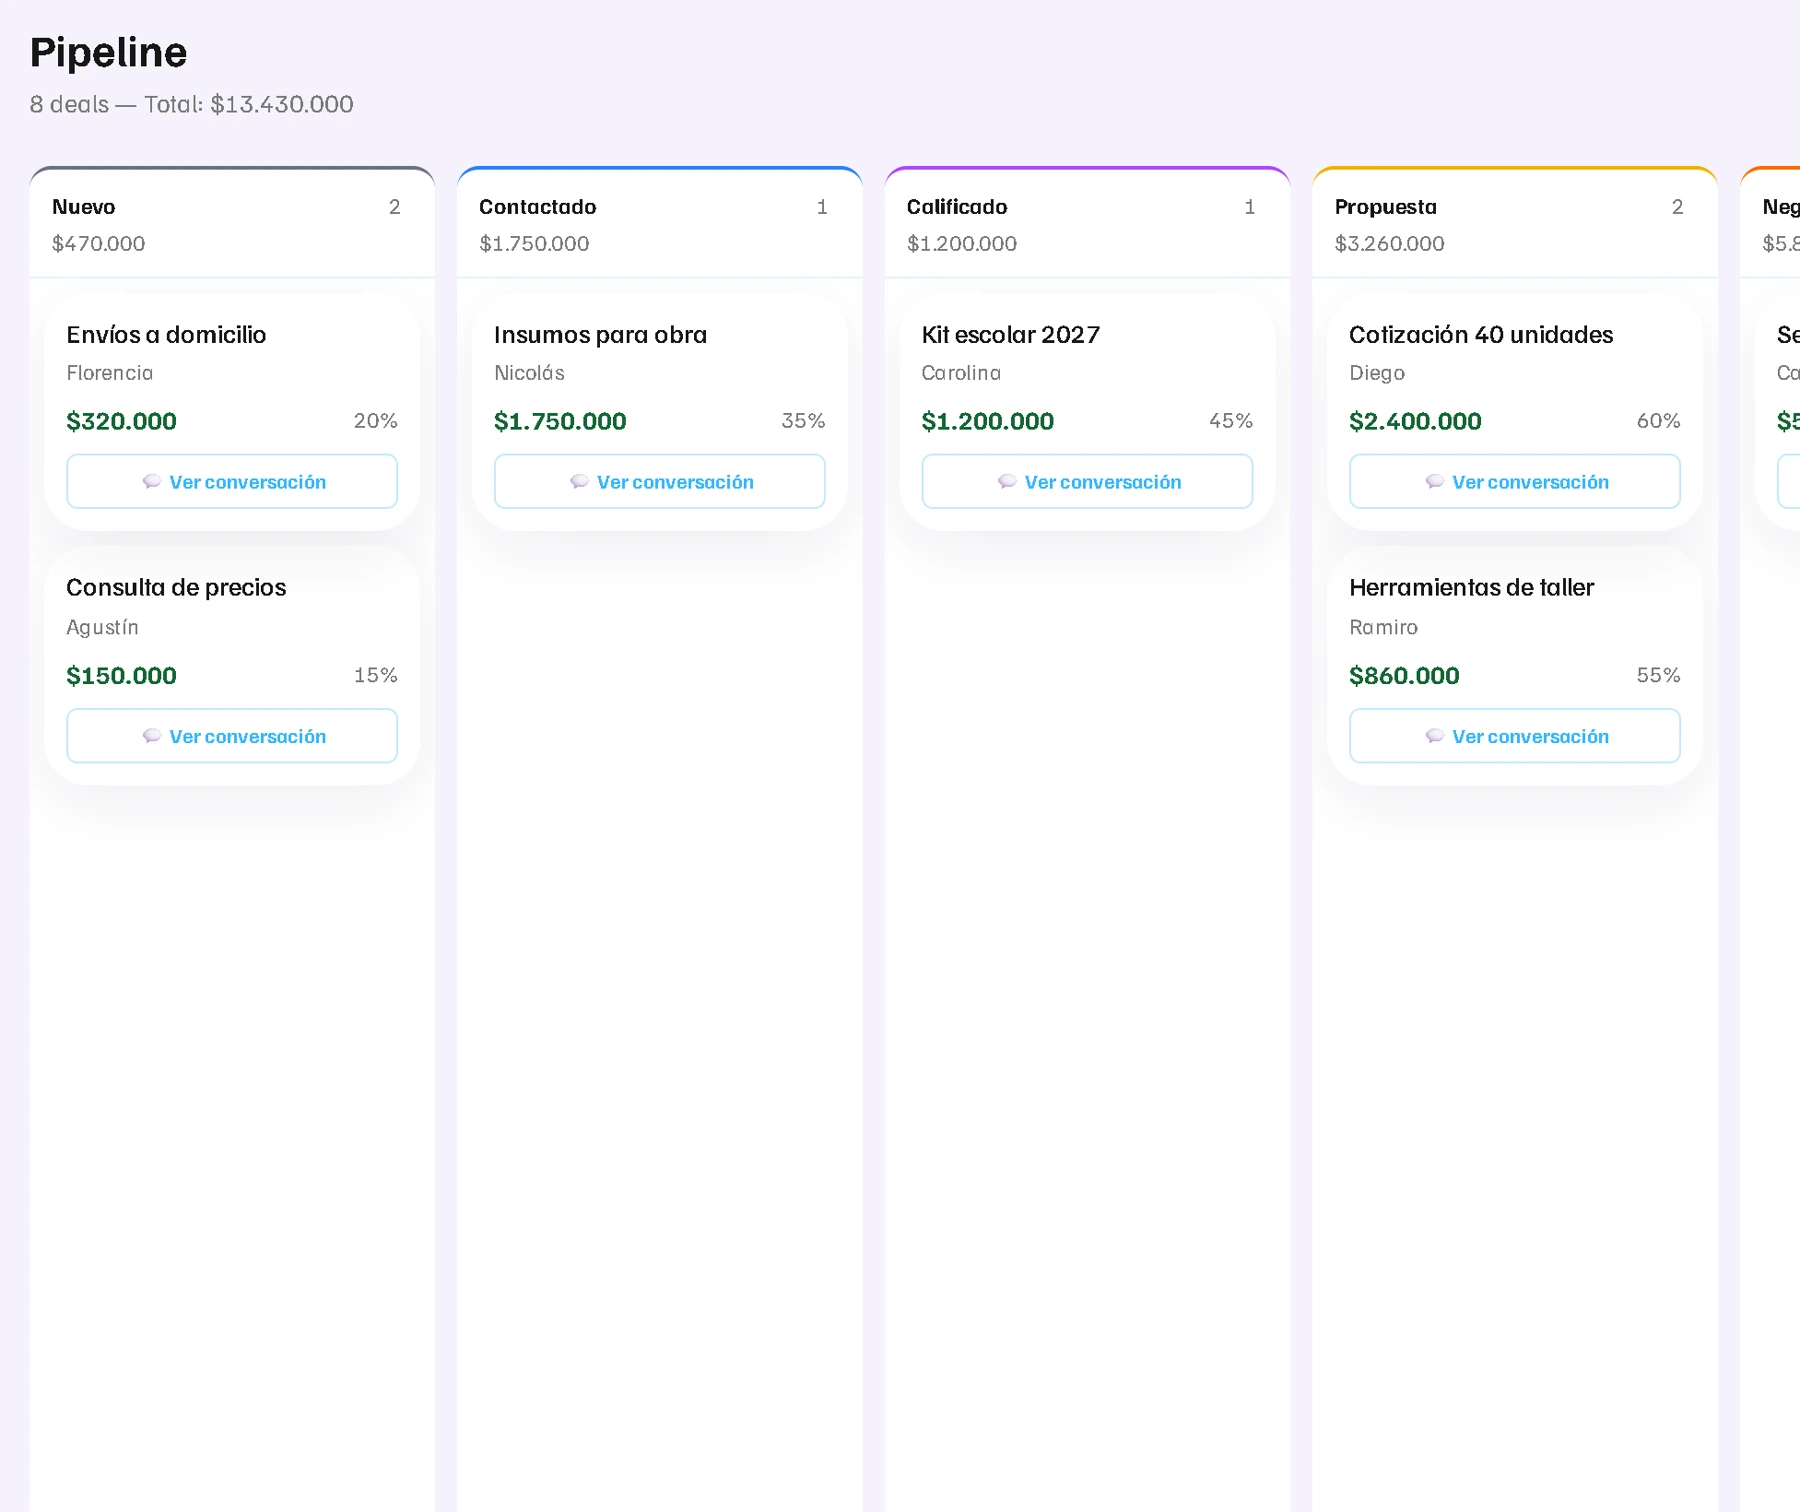Select the Herramientas de taller deal title

pos(1471,588)
